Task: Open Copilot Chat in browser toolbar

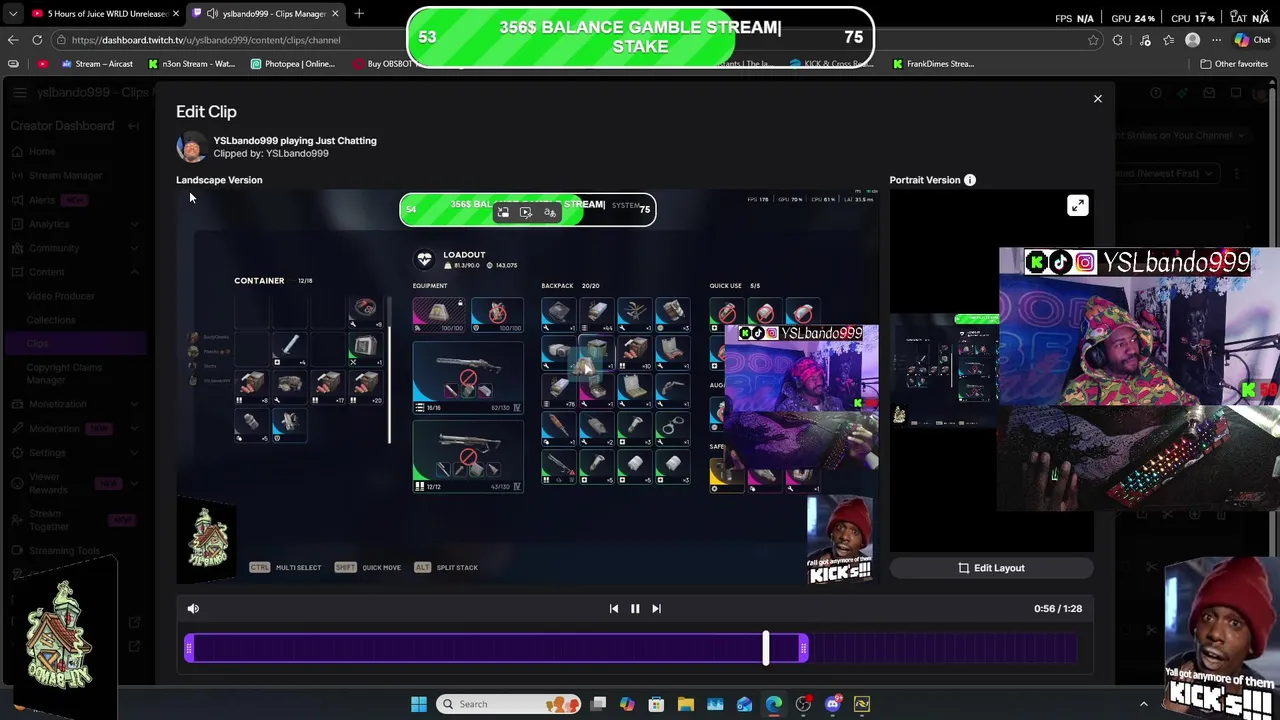Action: 1252,40
